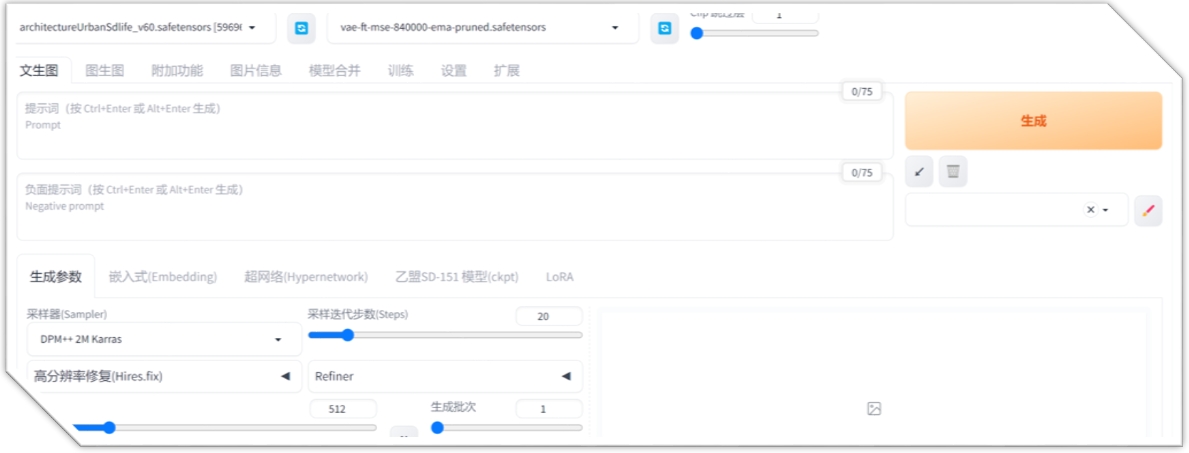The image size is (1189, 453).
Task: Switch to the 图生图 tab
Action: (104, 71)
